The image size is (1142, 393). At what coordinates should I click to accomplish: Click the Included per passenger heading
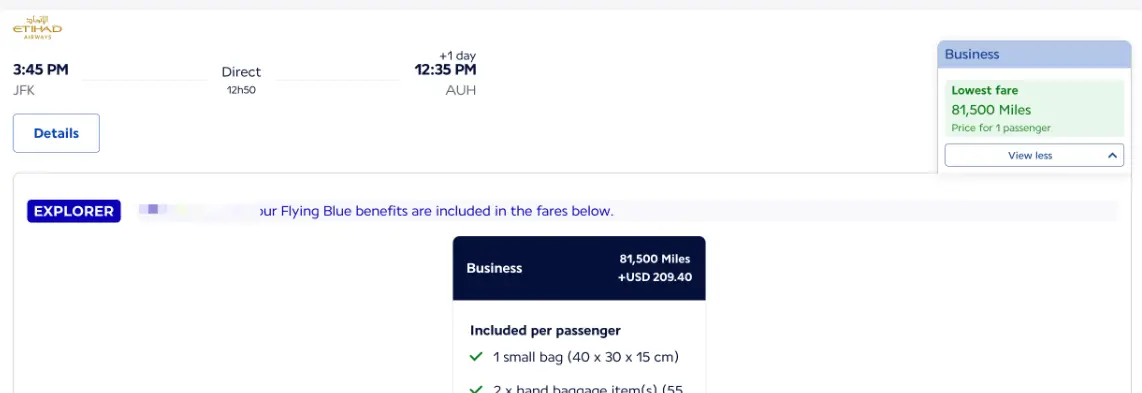click(546, 330)
